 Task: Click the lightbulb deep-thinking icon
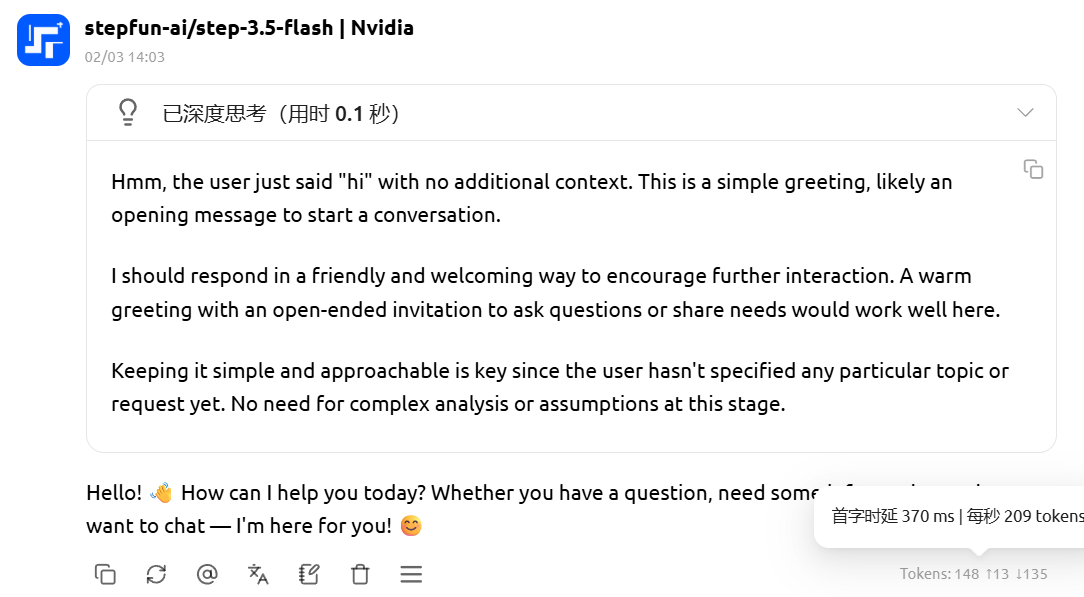(128, 112)
